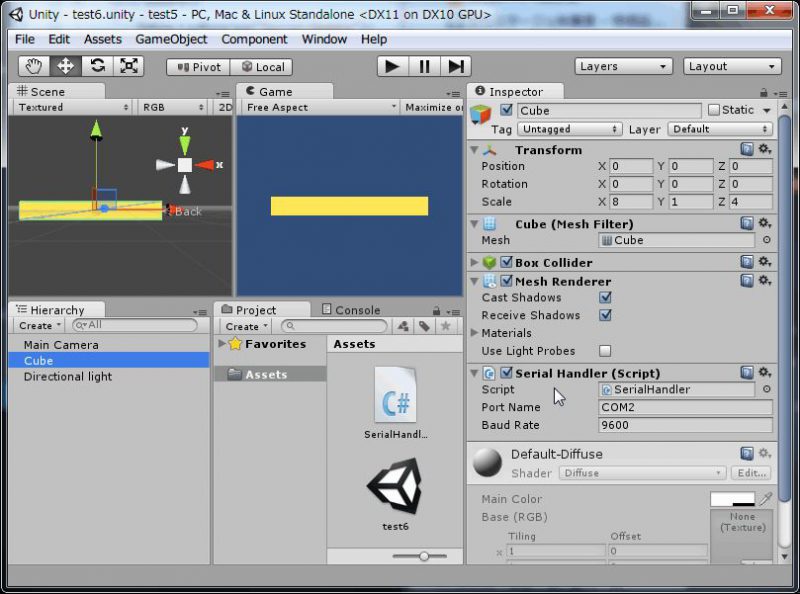Open the Layers dropdown
Screen dimensions: 800x594
[623, 66]
